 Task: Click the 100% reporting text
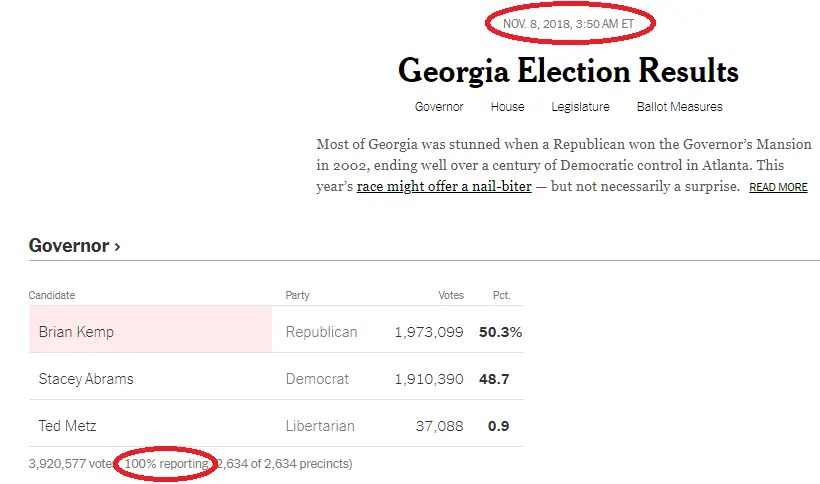point(167,464)
